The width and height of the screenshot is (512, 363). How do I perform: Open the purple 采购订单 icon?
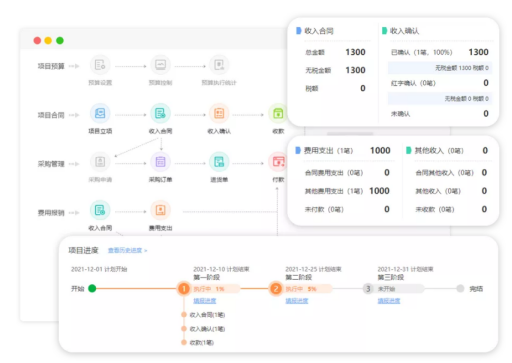[160, 162]
